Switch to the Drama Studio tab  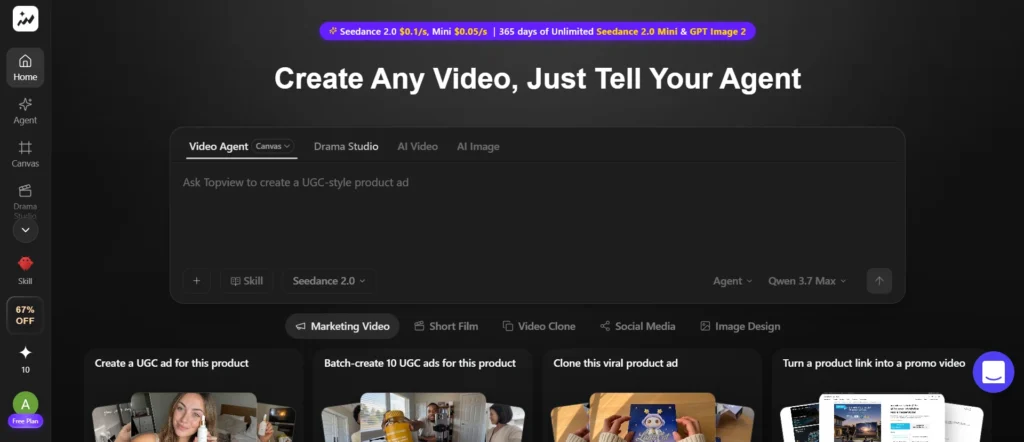pos(346,146)
